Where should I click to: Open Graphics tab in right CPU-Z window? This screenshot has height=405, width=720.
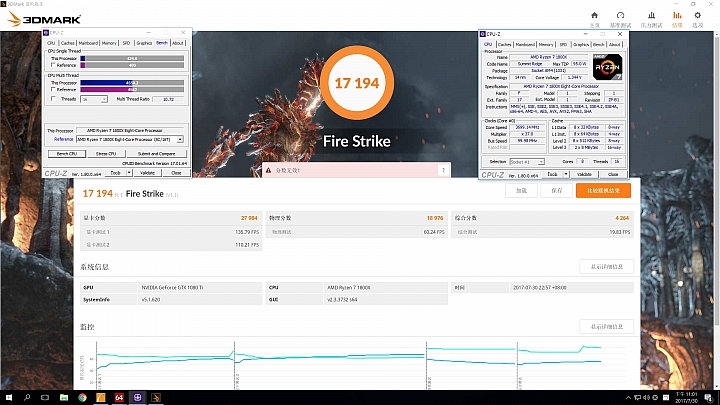581,45
